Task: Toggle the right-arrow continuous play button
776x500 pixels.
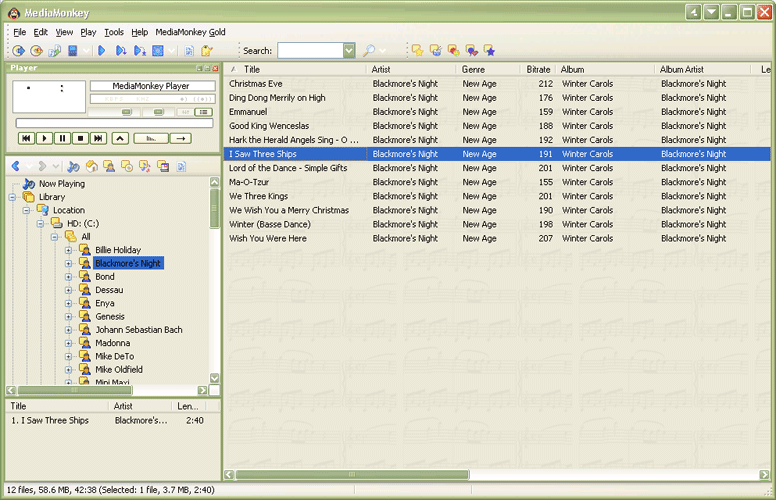Action: tap(181, 139)
